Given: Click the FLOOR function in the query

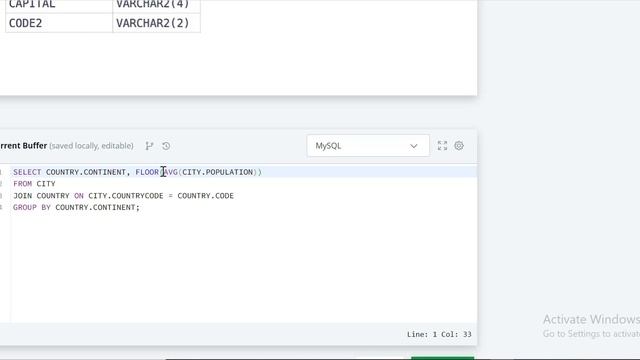Looking at the screenshot, I should tap(147, 172).
